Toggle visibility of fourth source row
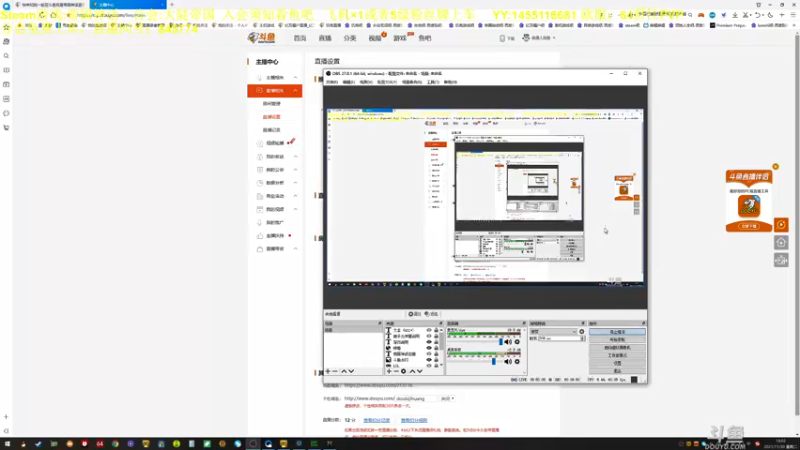 click(429, 348)
